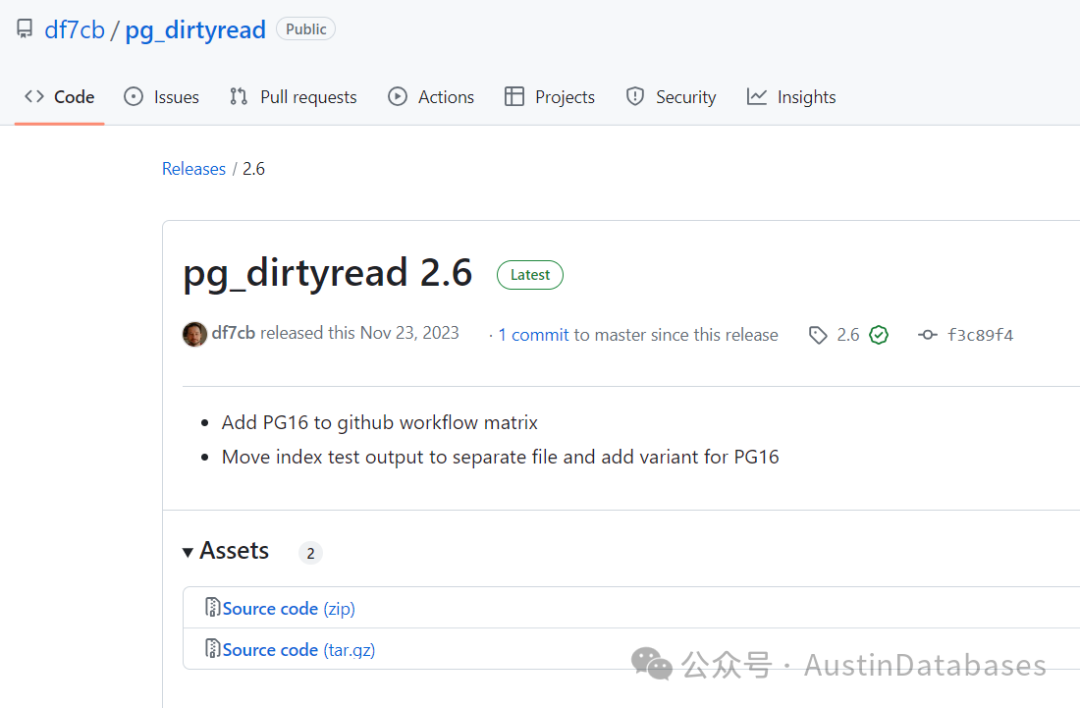1080x708 pixels.
Task: Click the Add PG16 to github workflow note
Action: click(x=380, y=422)
